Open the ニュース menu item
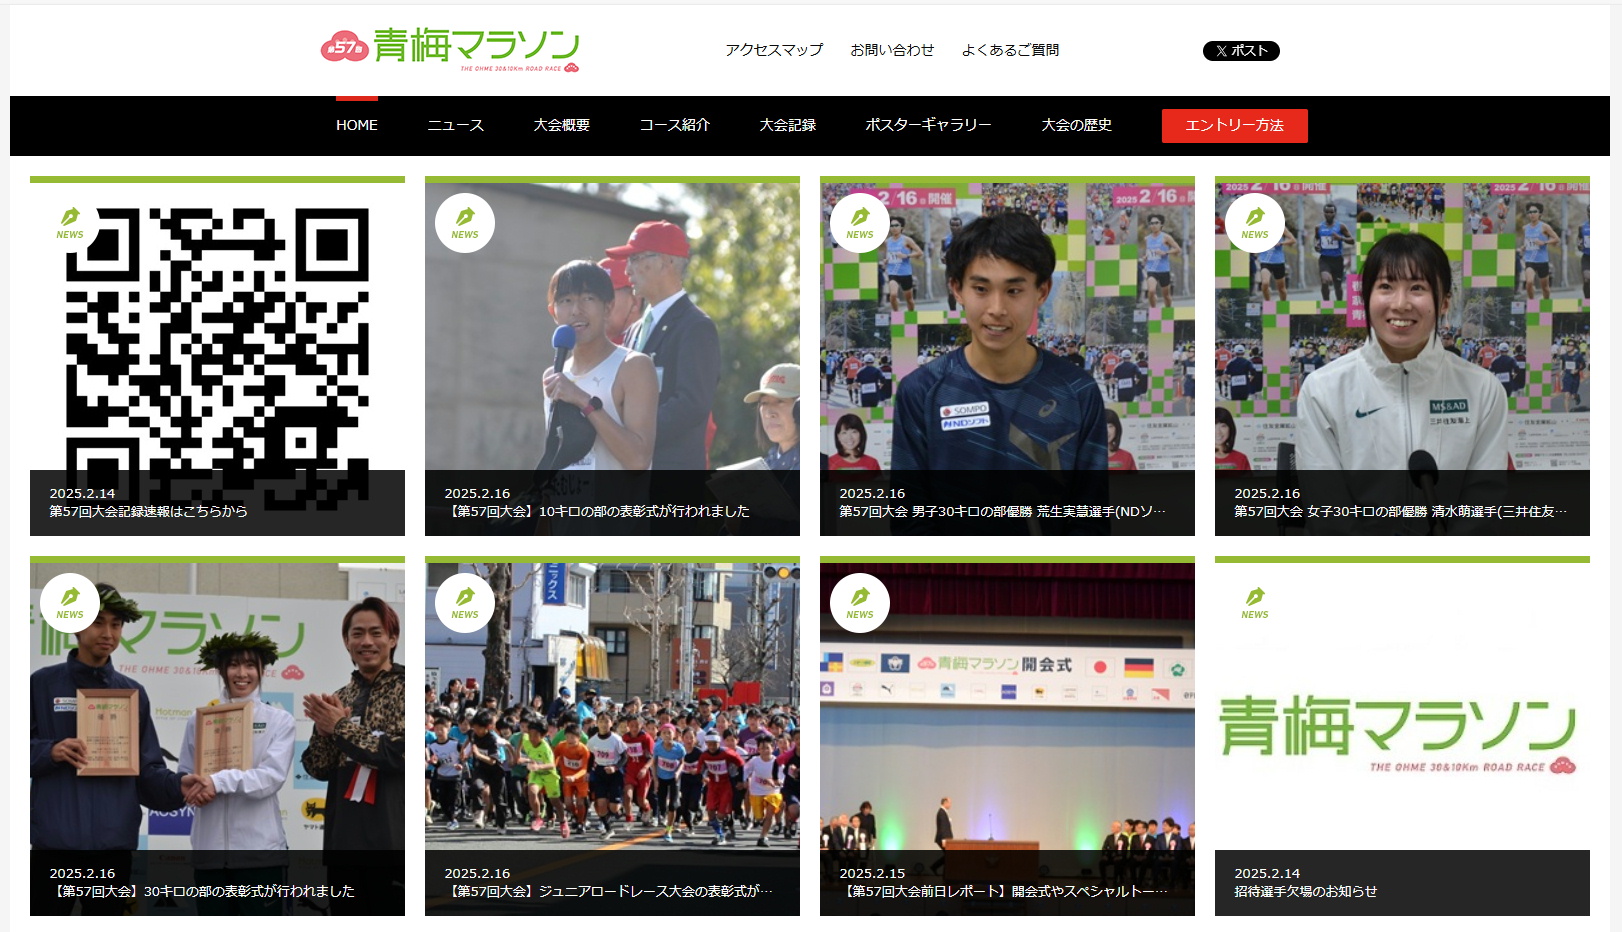 (x=456, y=125)
